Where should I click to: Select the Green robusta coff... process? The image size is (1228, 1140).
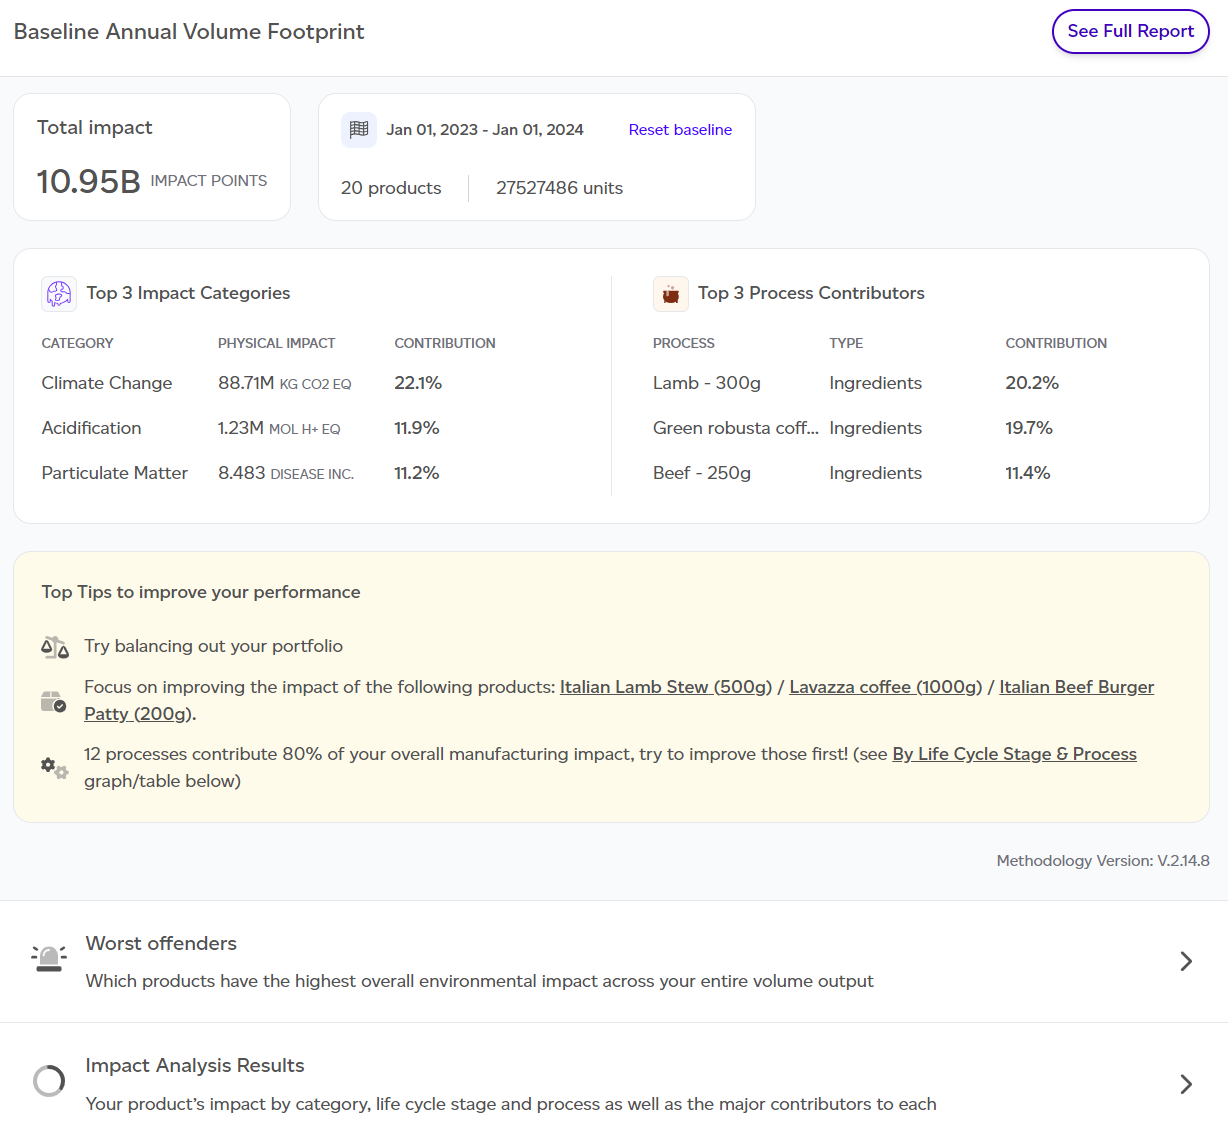(735, 428)
